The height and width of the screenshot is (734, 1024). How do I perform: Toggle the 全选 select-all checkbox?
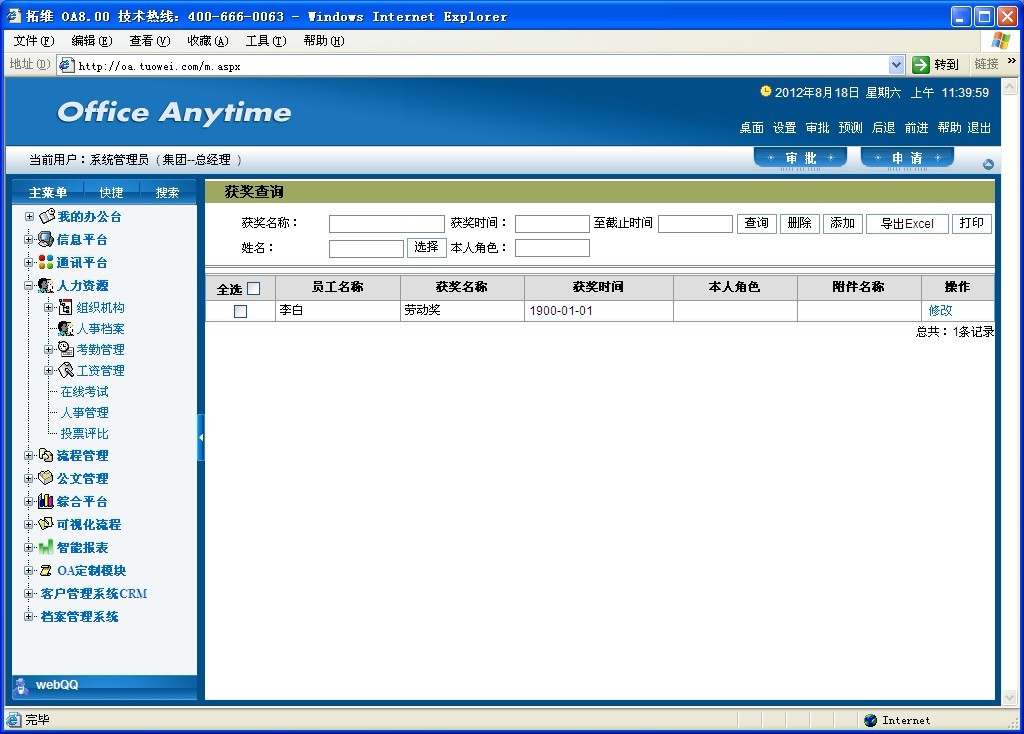coord(253,289)
